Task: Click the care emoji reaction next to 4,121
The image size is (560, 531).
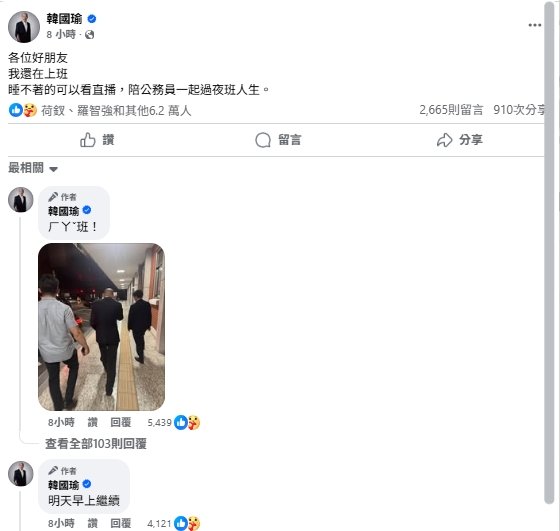Action: 194,524
